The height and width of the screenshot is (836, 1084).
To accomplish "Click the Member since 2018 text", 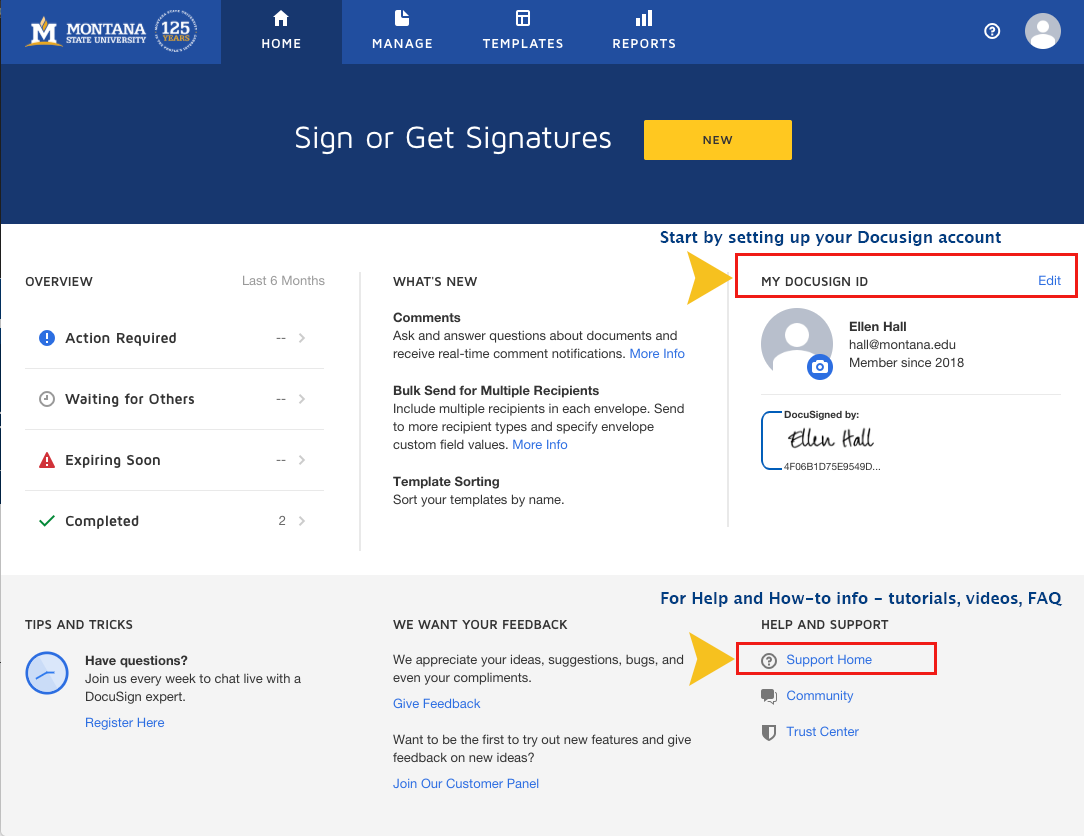I will [906, 362].
